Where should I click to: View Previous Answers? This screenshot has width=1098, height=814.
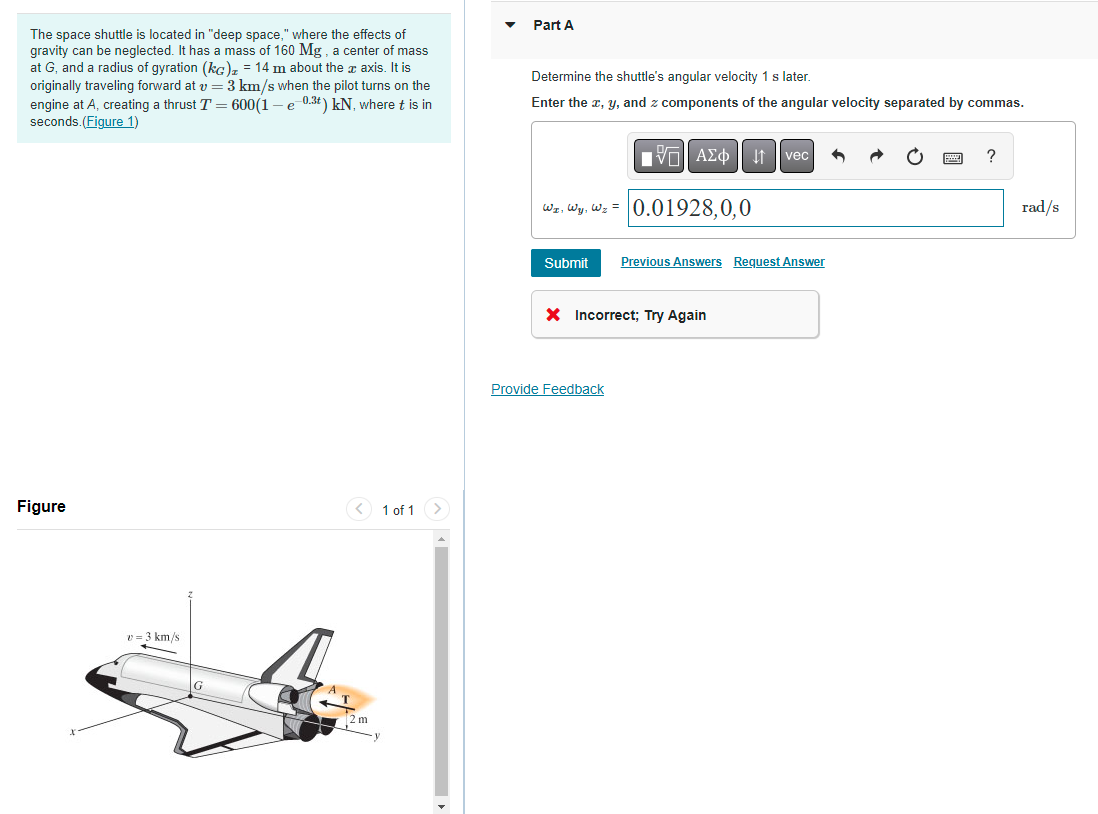[670, 261]
